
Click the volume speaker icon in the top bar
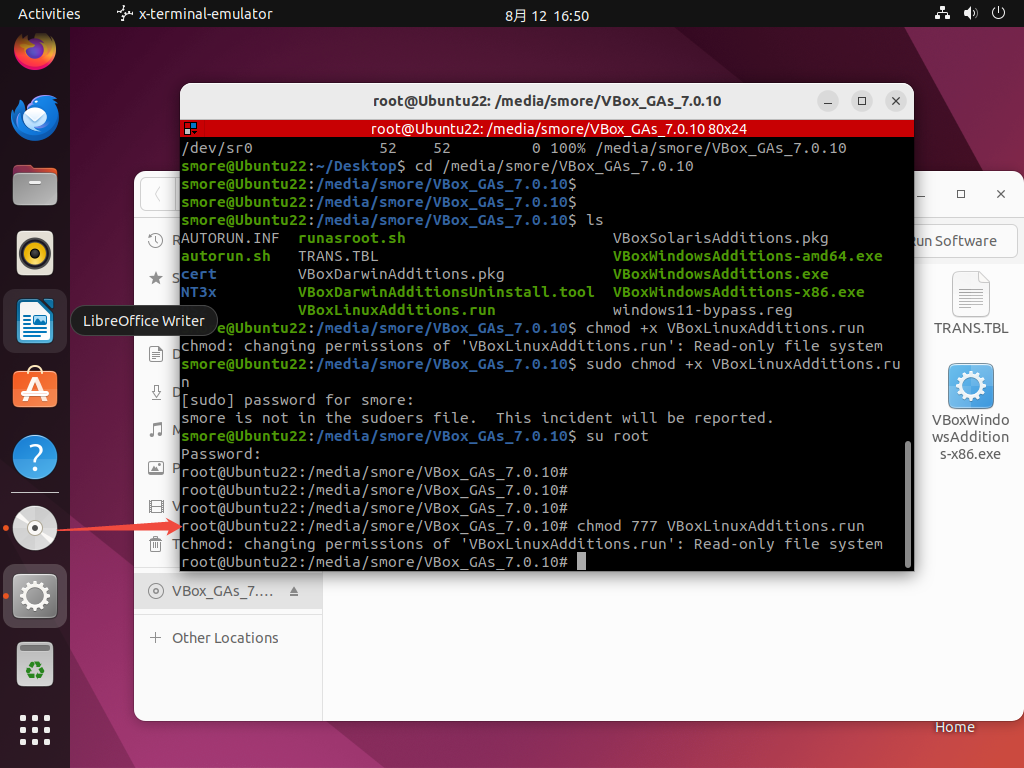970,13
